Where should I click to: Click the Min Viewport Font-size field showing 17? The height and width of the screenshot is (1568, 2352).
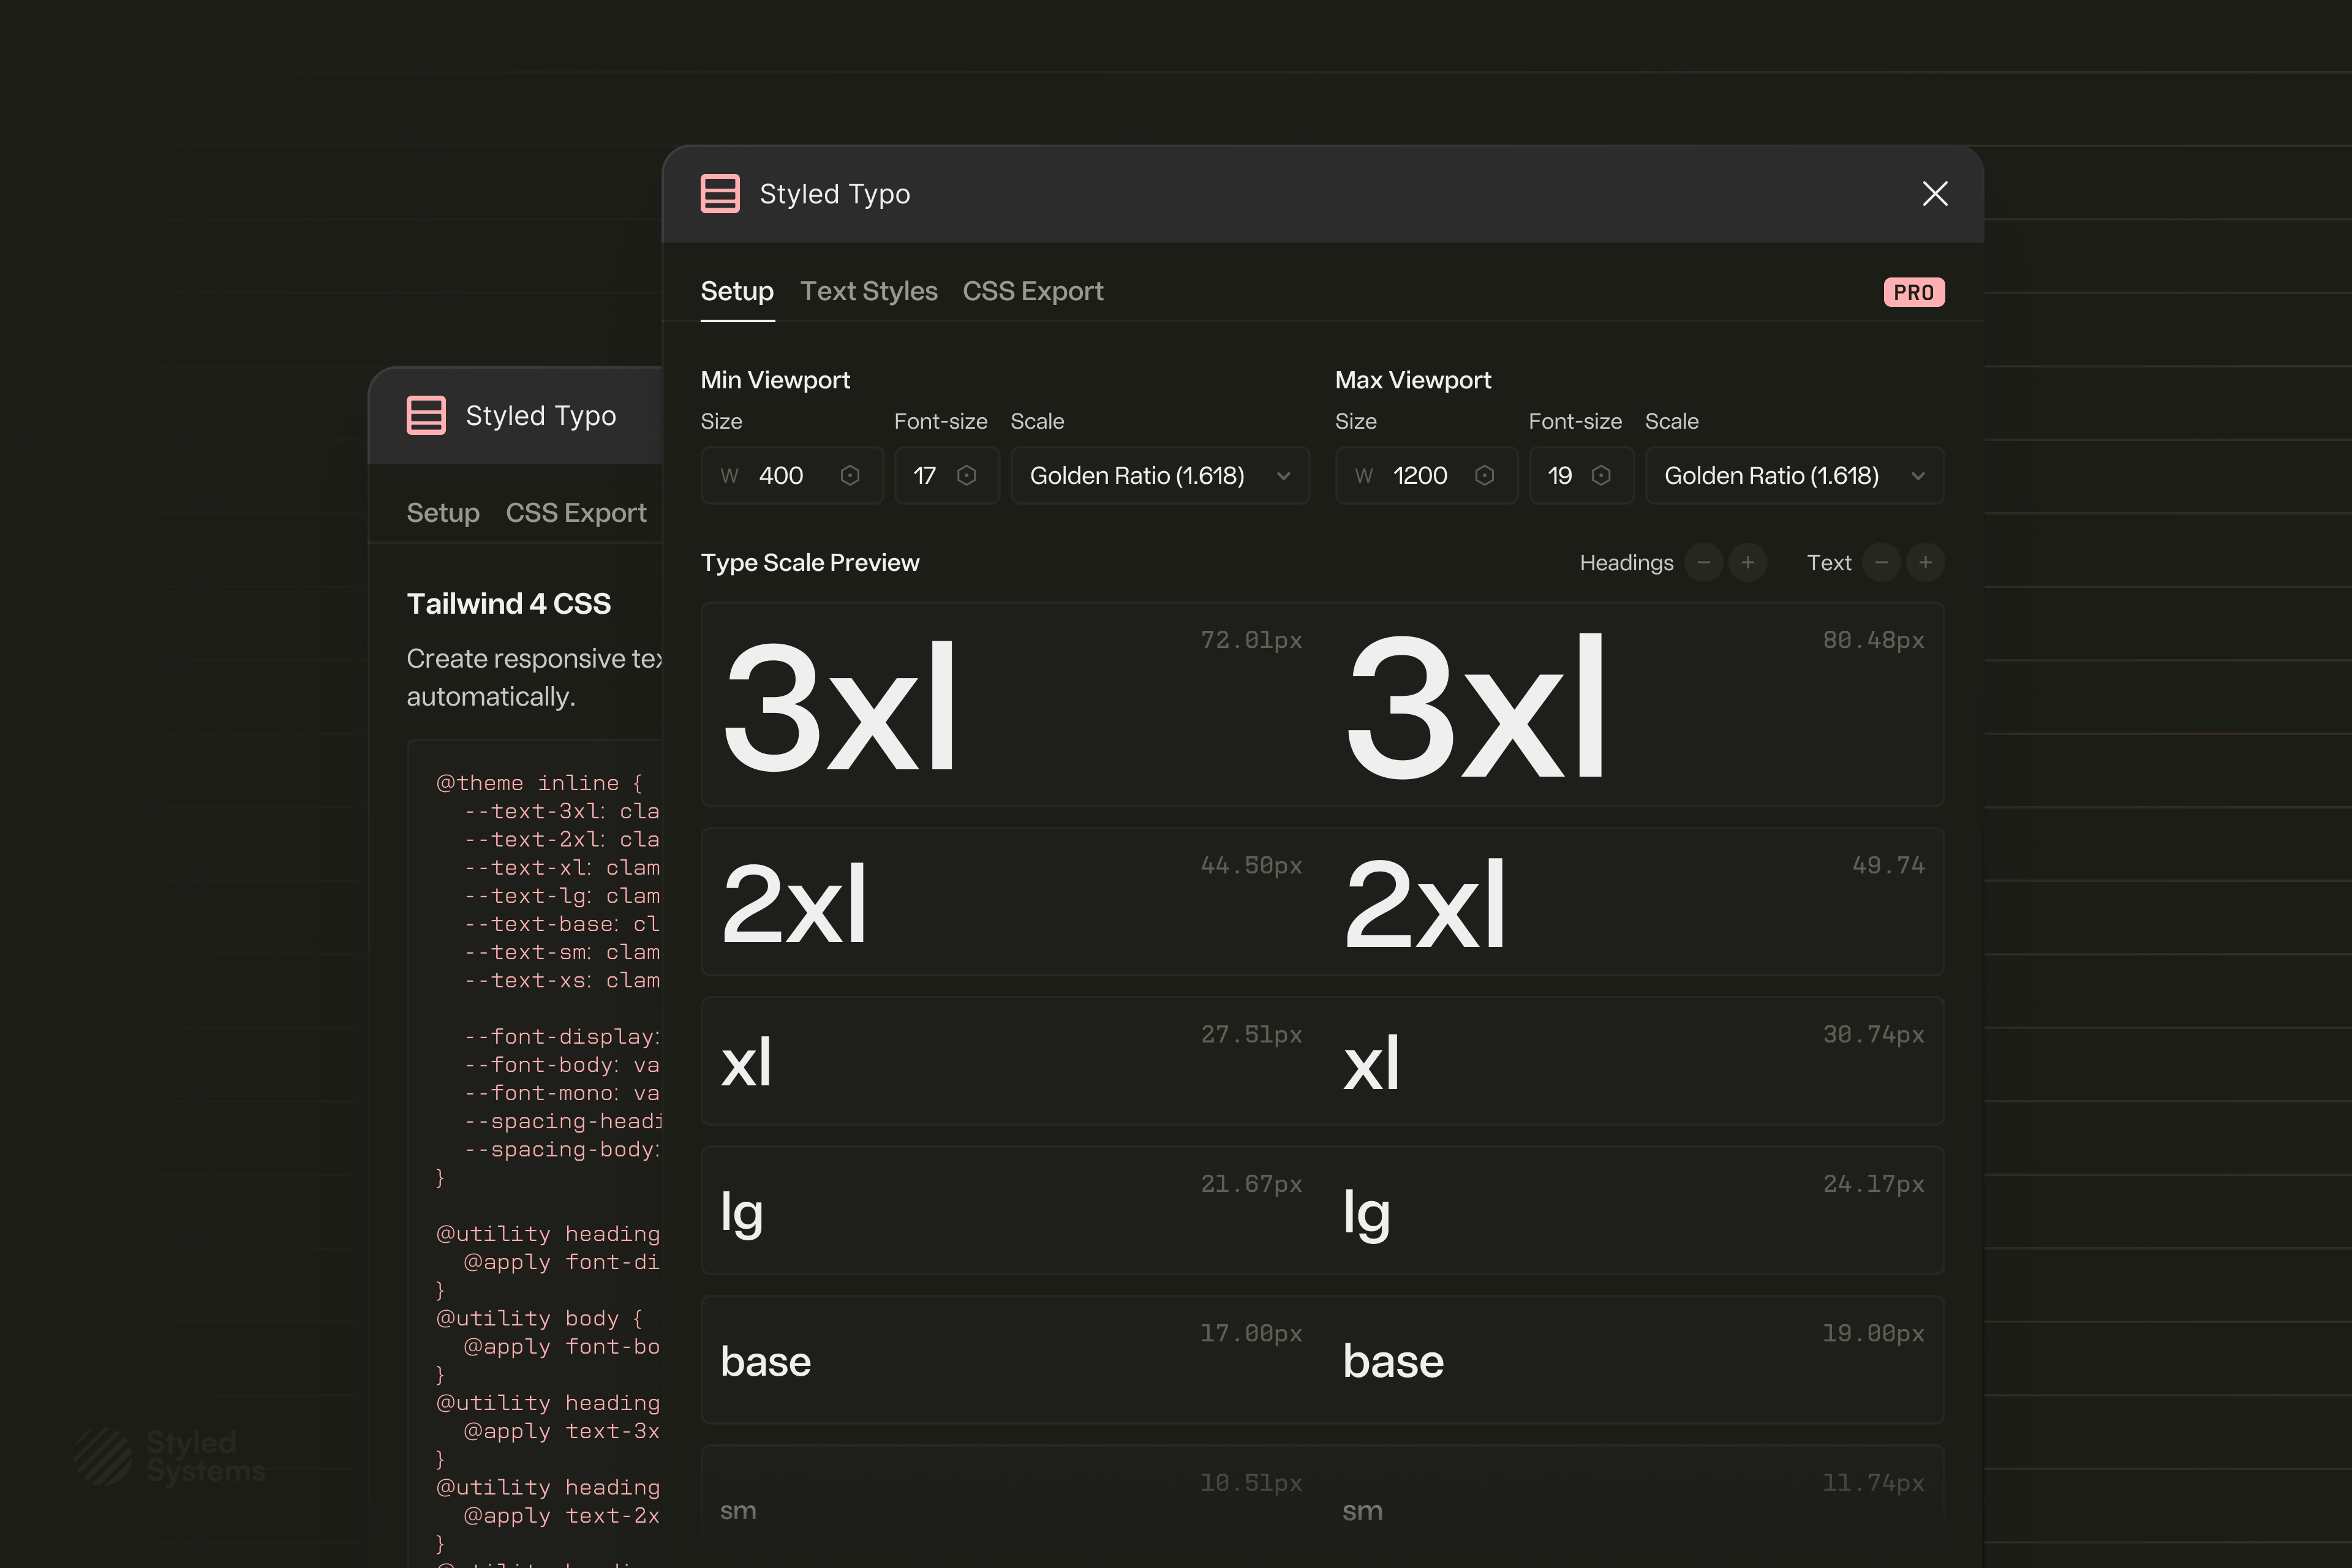[x=946, y=475]
